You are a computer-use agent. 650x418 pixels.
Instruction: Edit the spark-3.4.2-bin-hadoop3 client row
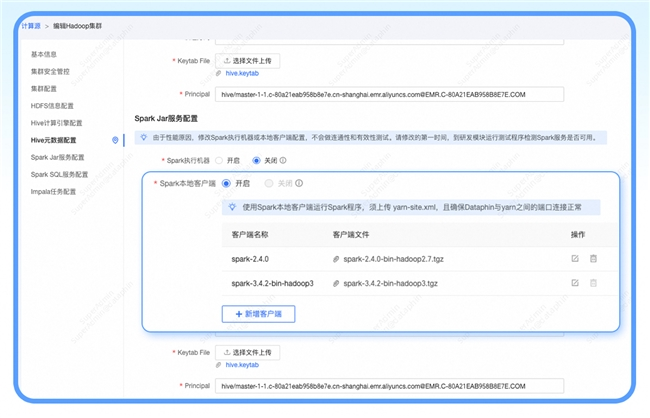tap(574, 283)
